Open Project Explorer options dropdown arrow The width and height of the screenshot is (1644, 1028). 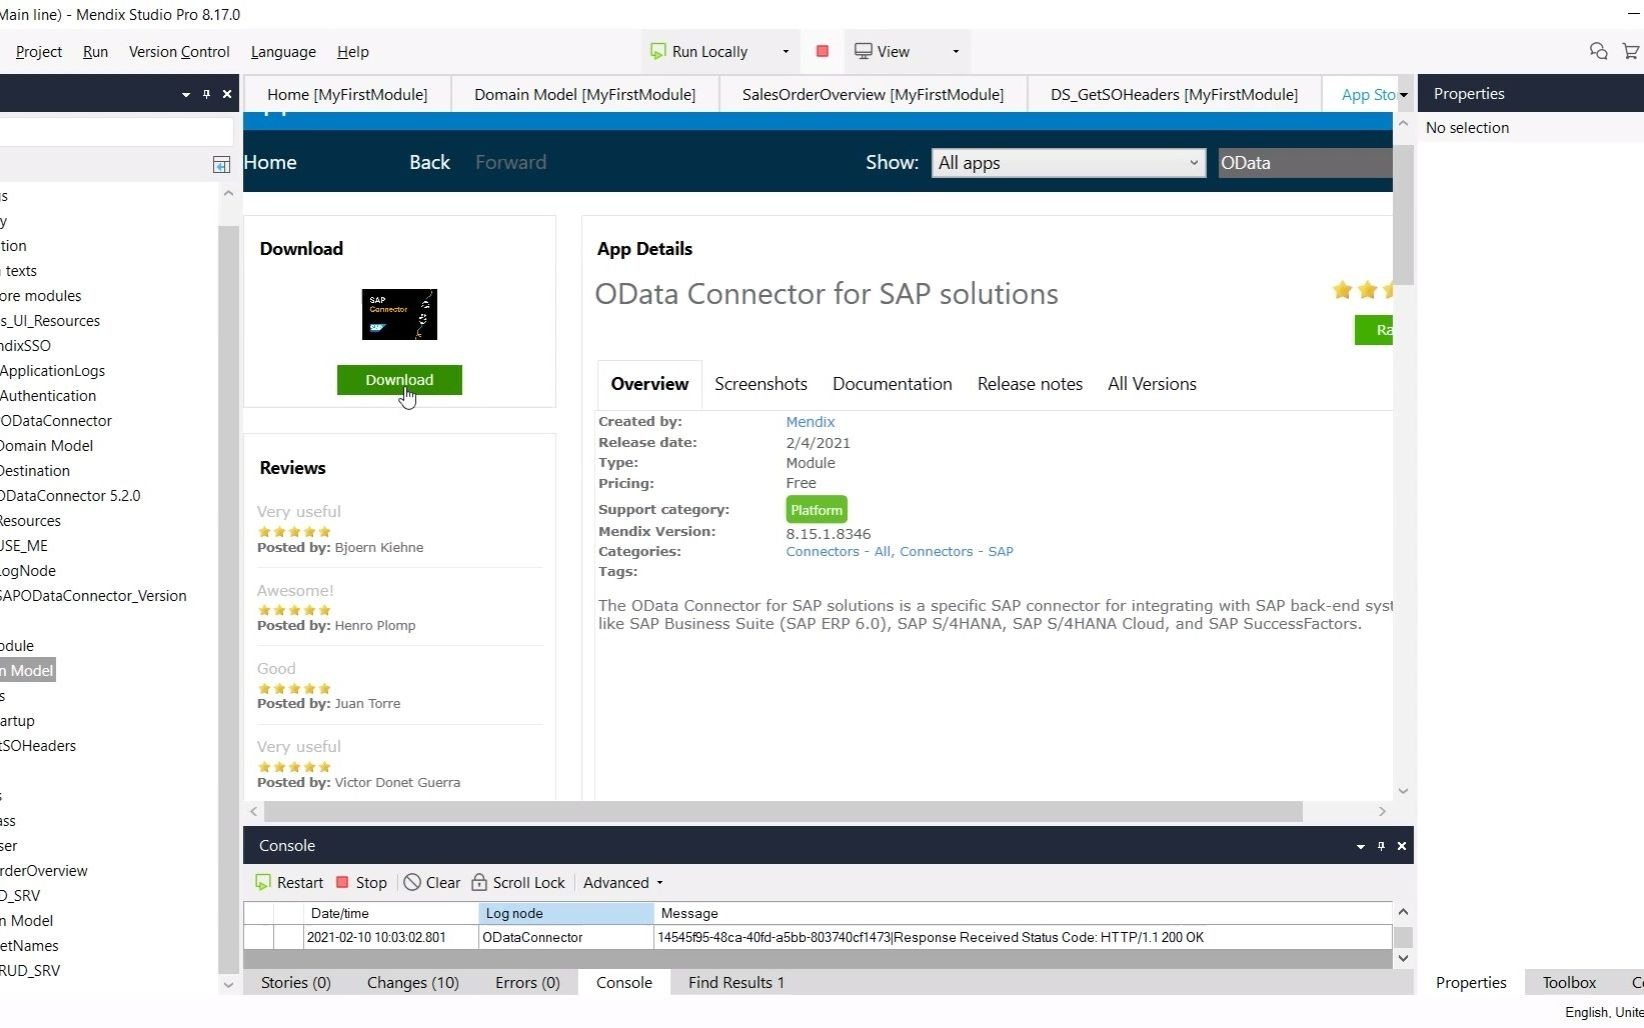[185, 94]
